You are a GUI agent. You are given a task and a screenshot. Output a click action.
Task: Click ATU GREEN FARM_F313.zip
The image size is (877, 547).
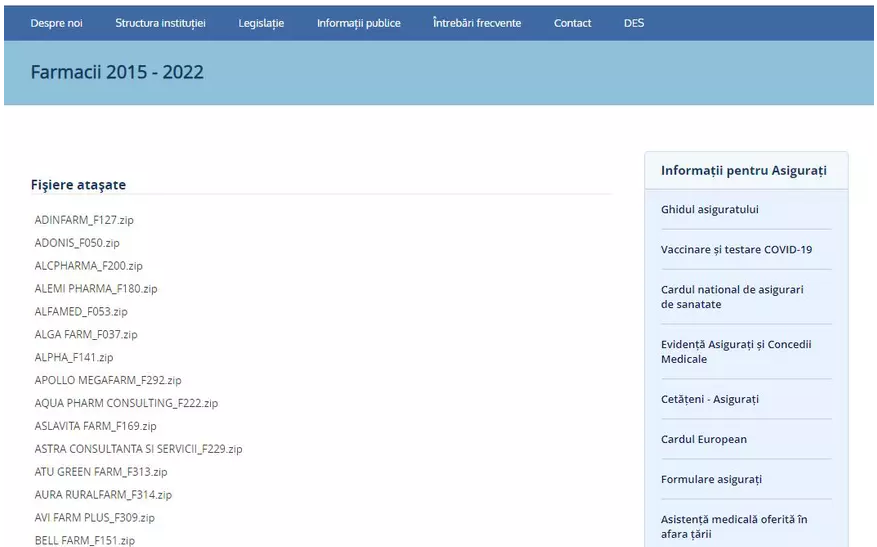click(x=101, y=472)
